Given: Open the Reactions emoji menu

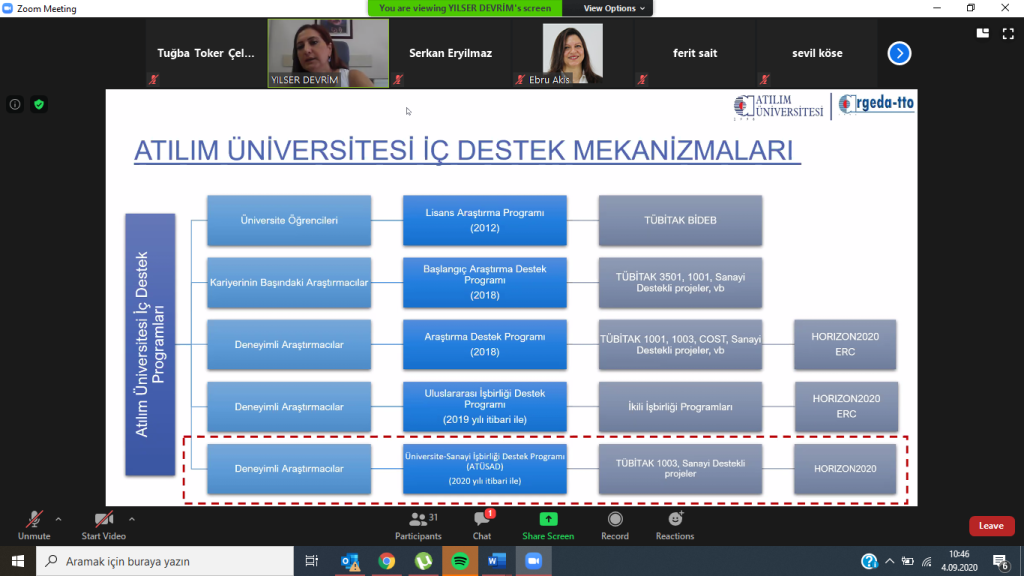Looking at the screenshot, I should tap(675, 524).
